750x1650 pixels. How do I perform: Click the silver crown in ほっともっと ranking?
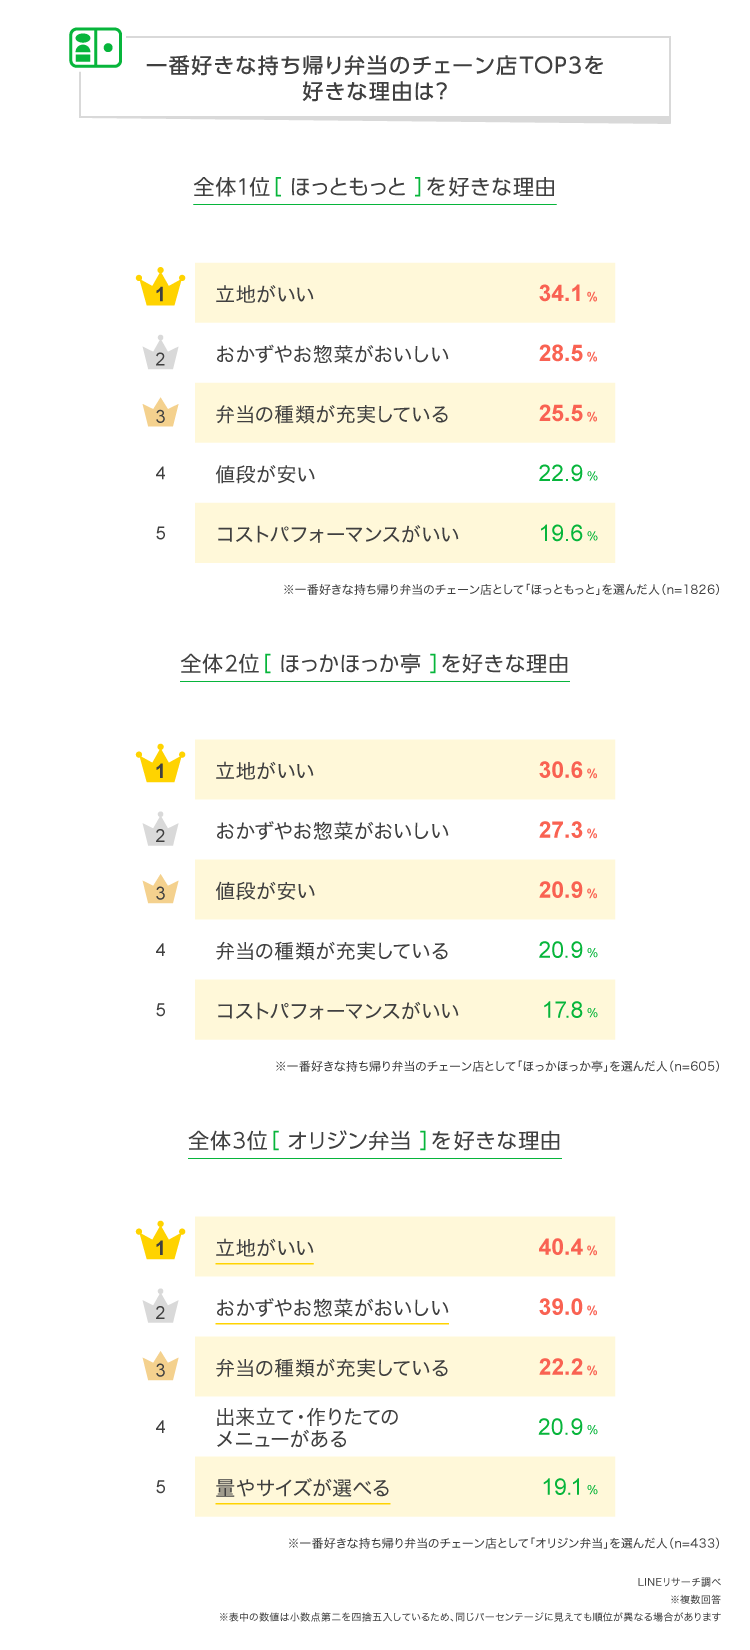160,354
